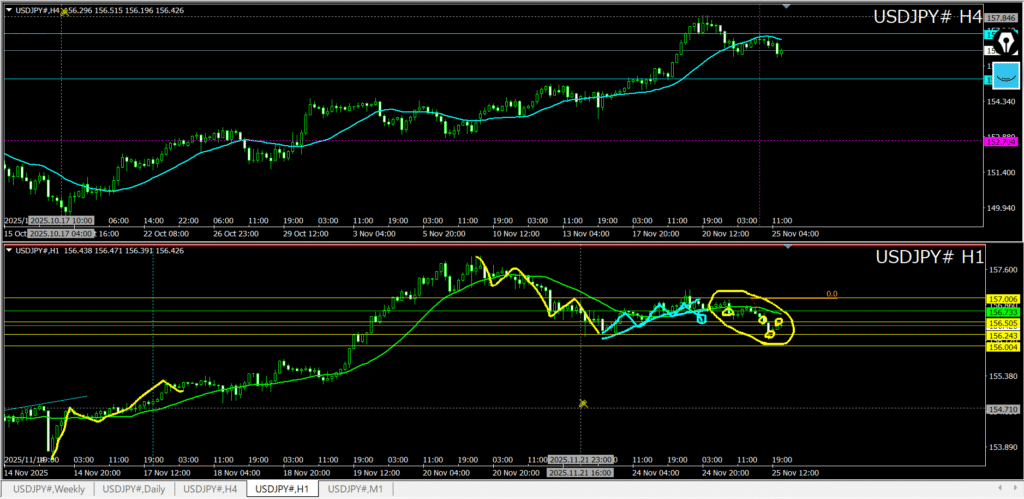The width and height of the screenshot is (1024, 499).
Task: Select the USDJPY#,H1 tab
Action: point(284,489)
